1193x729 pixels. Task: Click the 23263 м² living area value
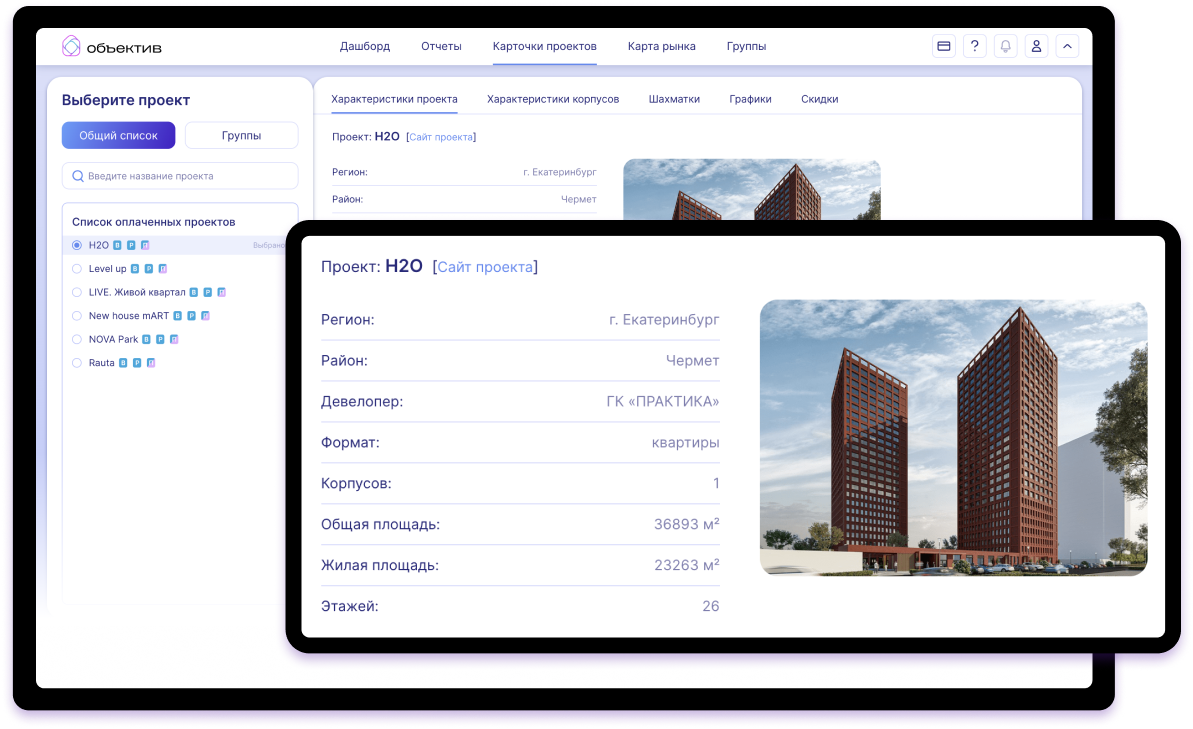[686, 565]
